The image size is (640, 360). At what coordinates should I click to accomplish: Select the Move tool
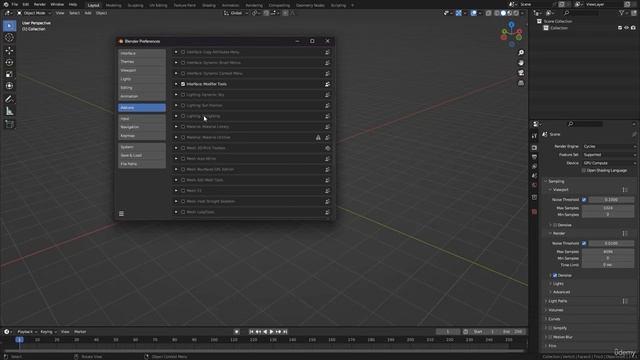pyautogui.click(x=9, y=51)
